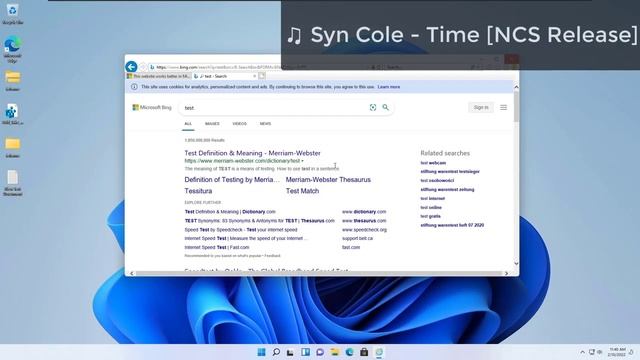640x360 pixels.
Task: Click the Microsoft Bing logo
Action: [152, 107]
